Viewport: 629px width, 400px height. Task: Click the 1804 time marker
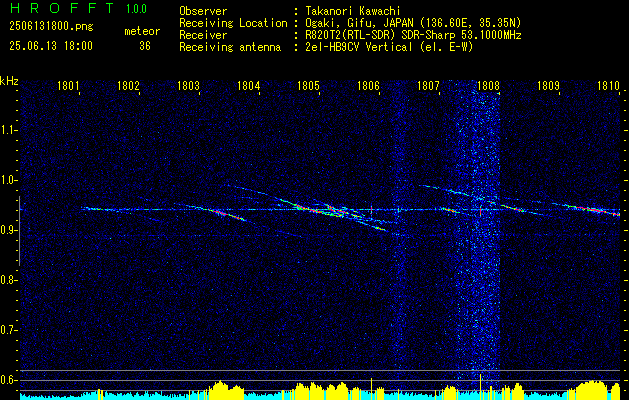click(248, 85)
